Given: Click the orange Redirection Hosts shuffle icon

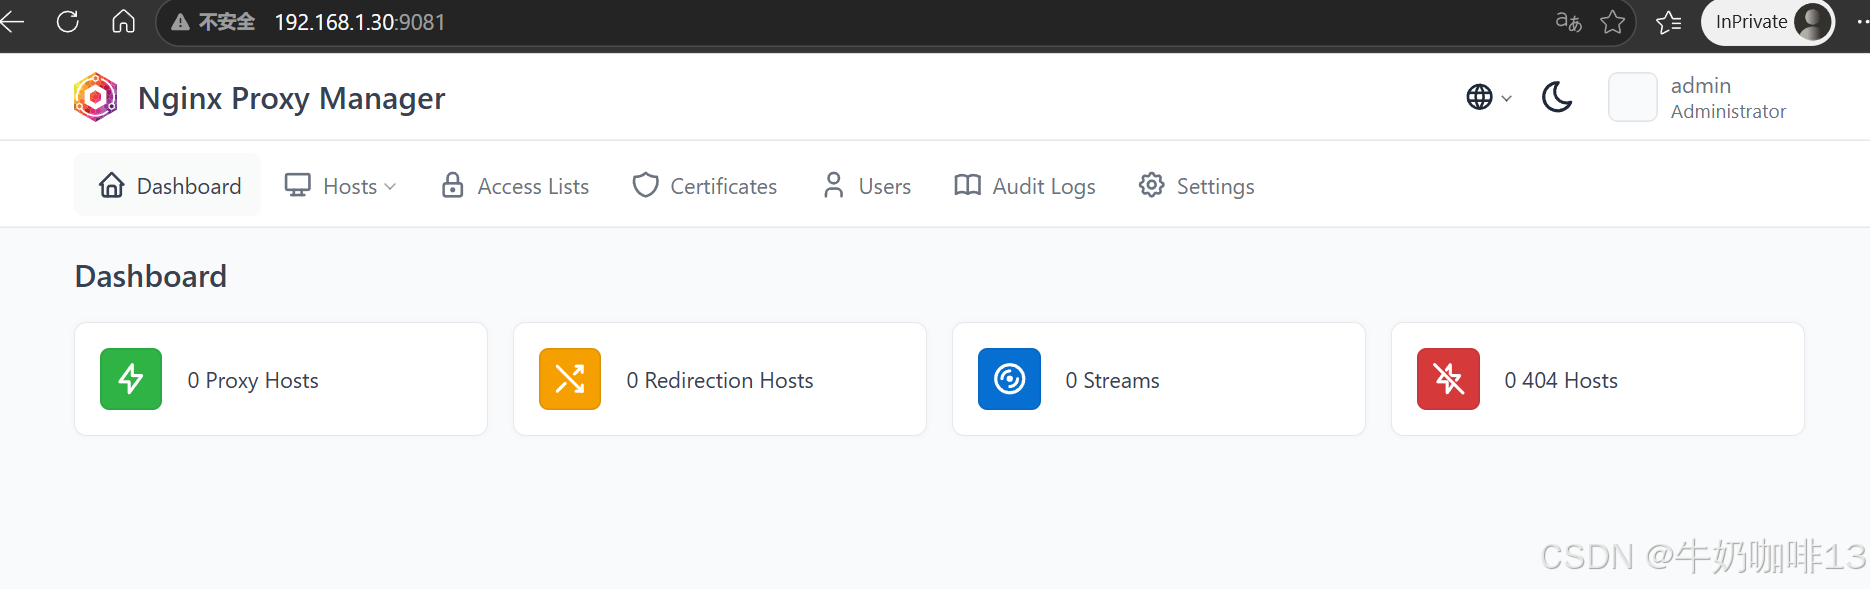Looking at the screenshot, I should 570,379.
